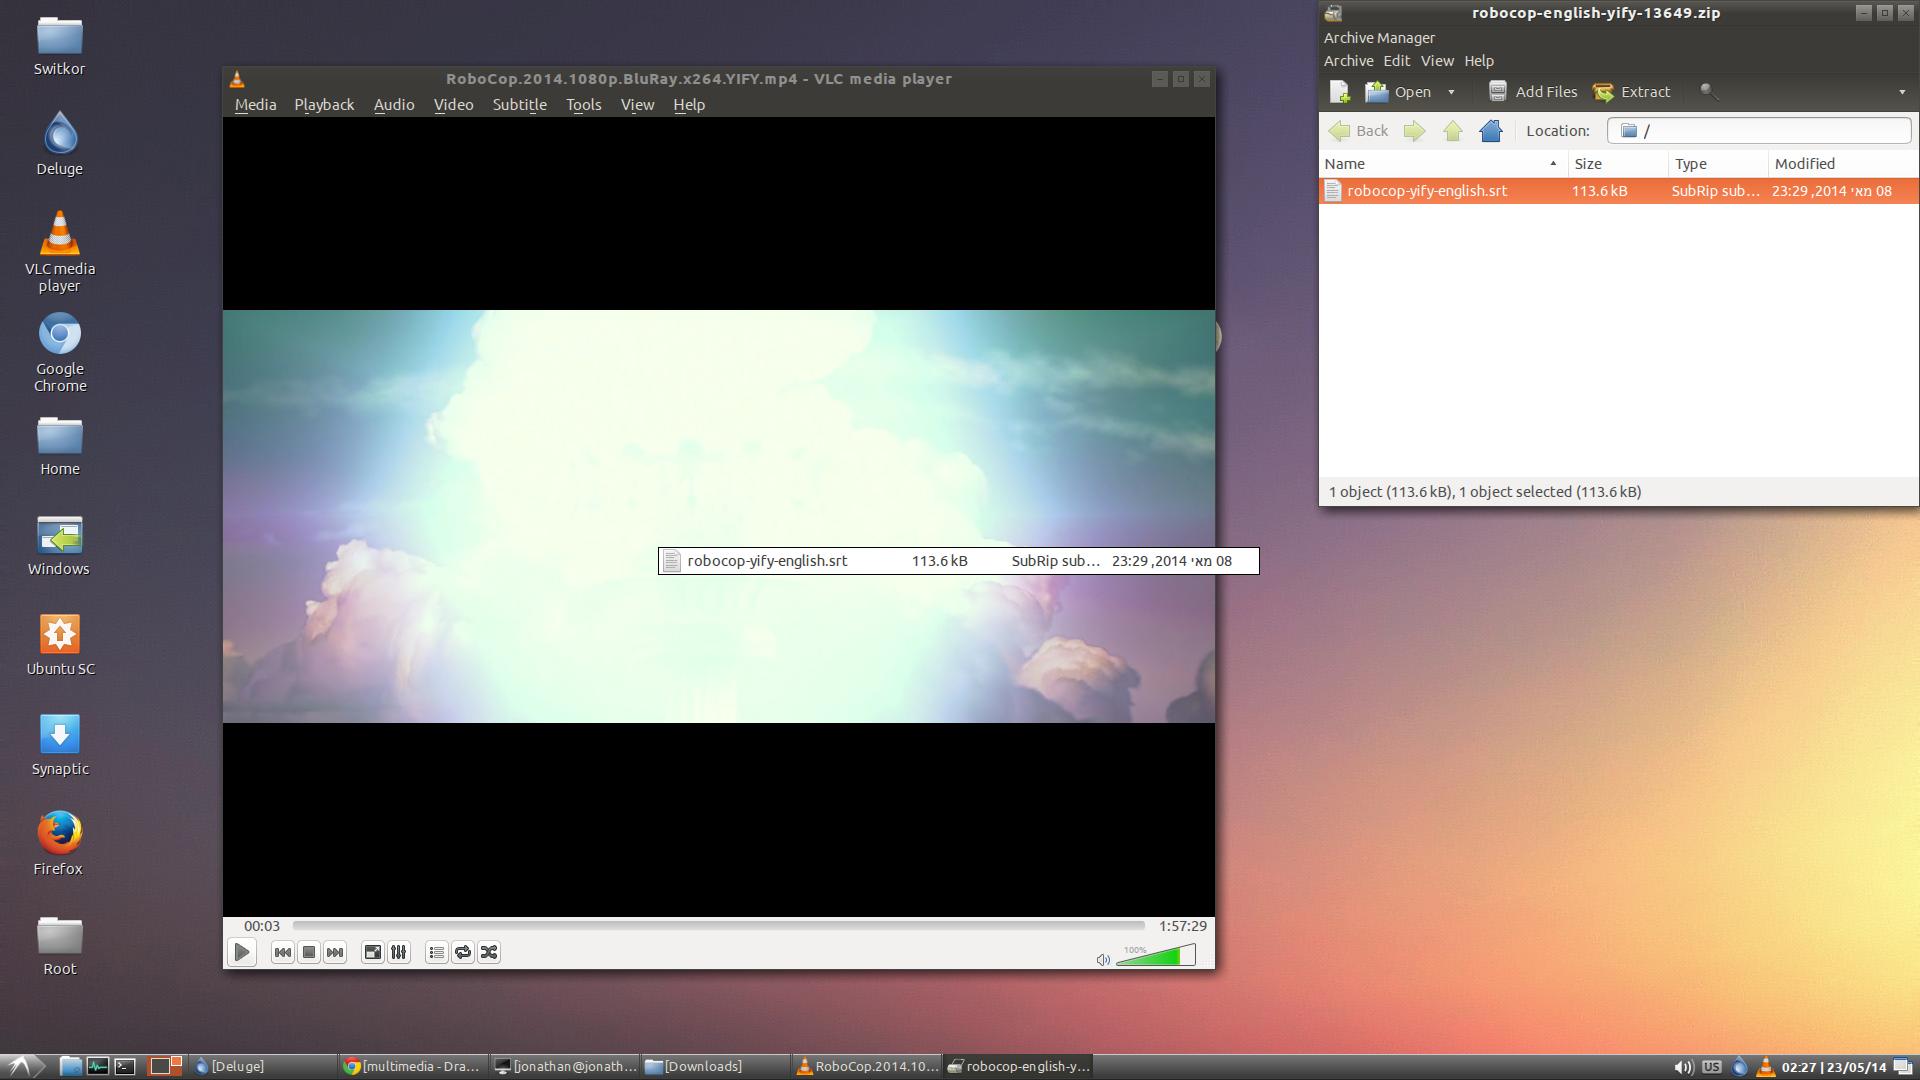Image resolution: width=1920 pixels, height=1080 pixels.
Task: Open the VLC Help menu
Action: coord(689,105)
